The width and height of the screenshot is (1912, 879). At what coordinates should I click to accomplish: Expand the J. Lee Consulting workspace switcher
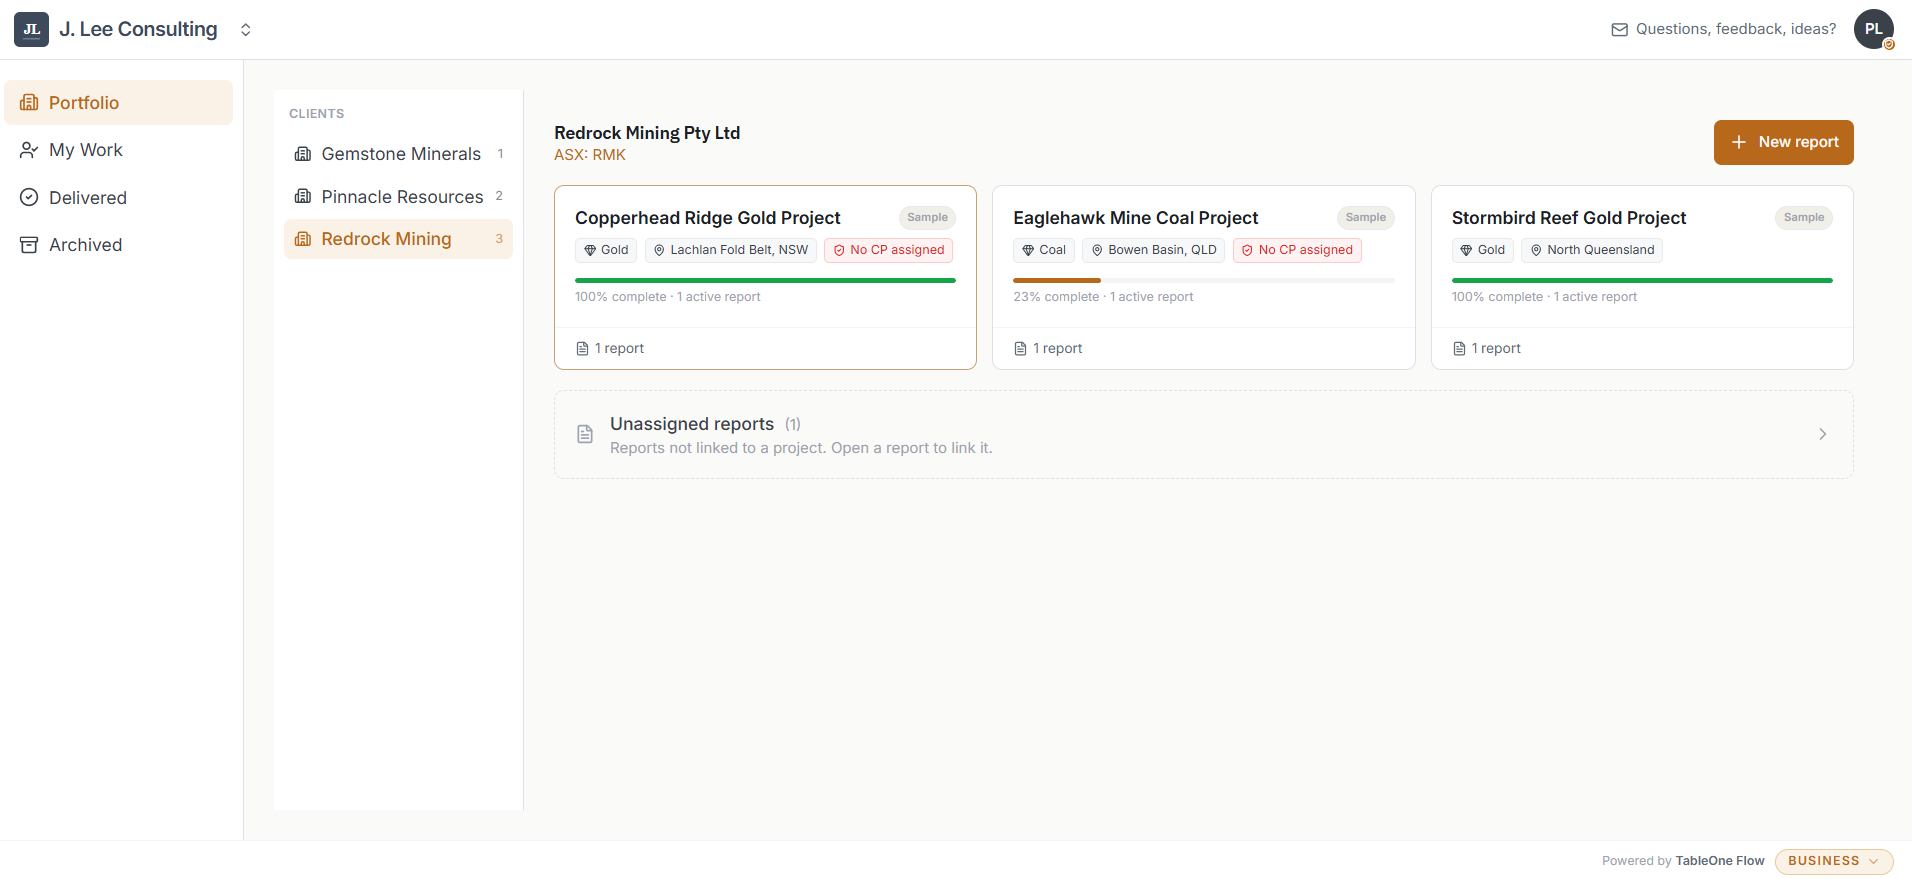(x=245, y=30)
